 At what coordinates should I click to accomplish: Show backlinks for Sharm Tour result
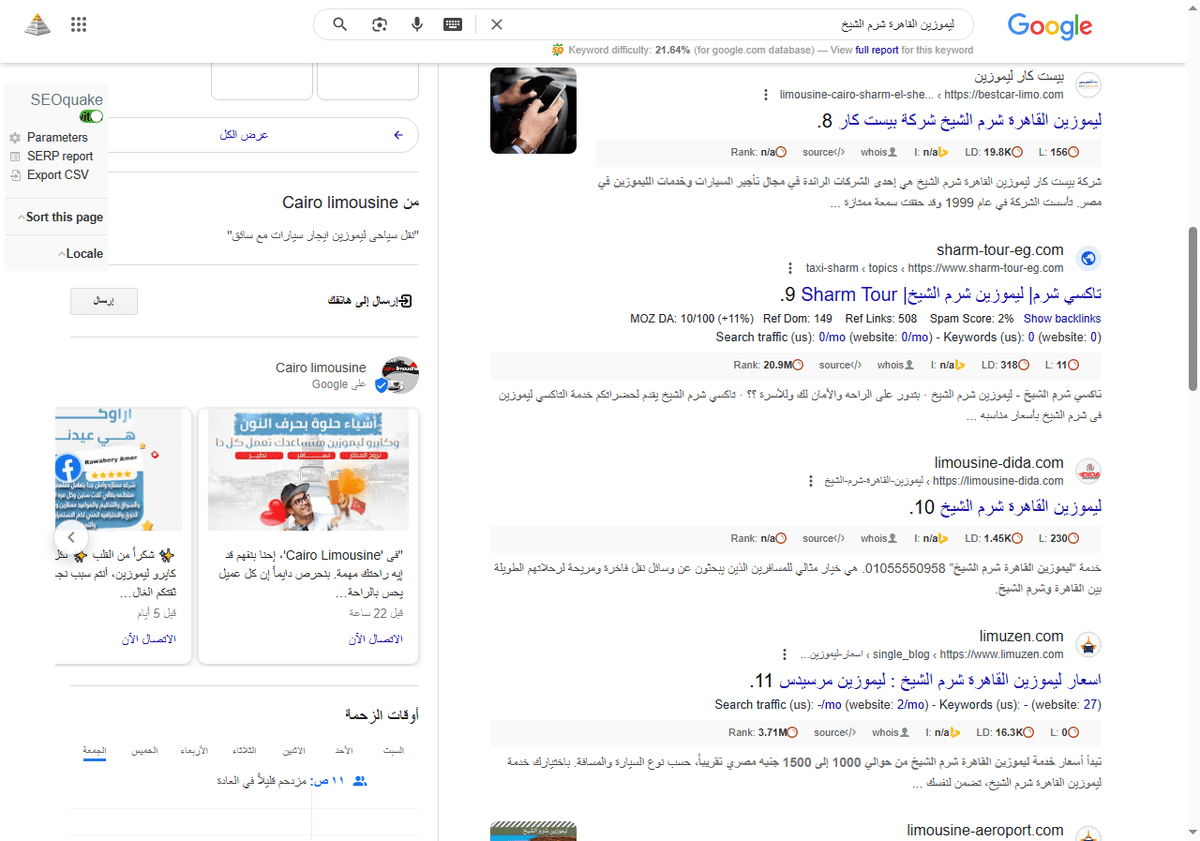coord(1062,318)
